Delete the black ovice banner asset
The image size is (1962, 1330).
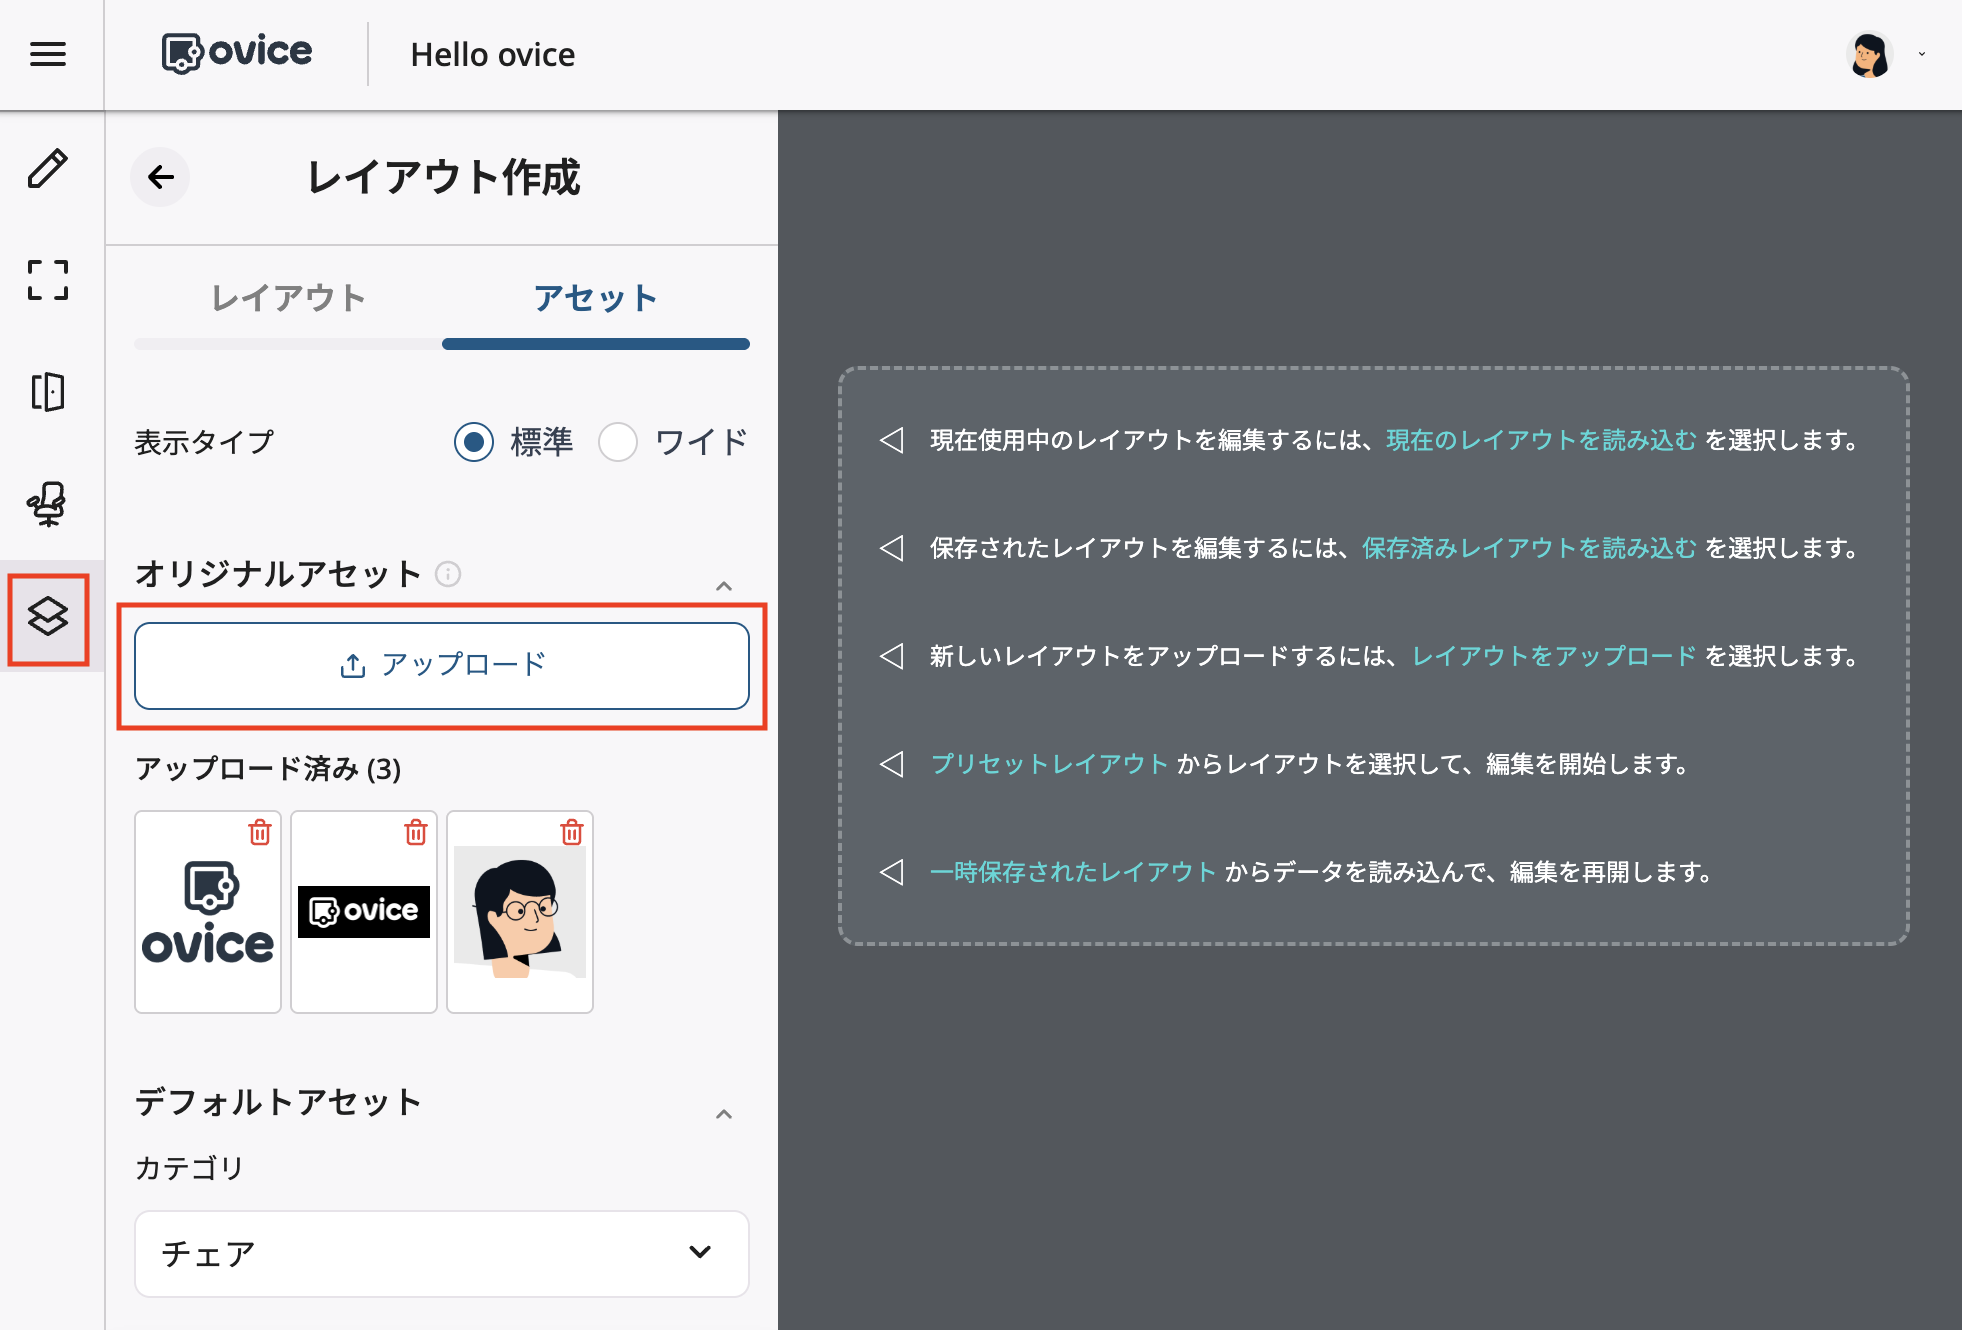coord(416,832)
